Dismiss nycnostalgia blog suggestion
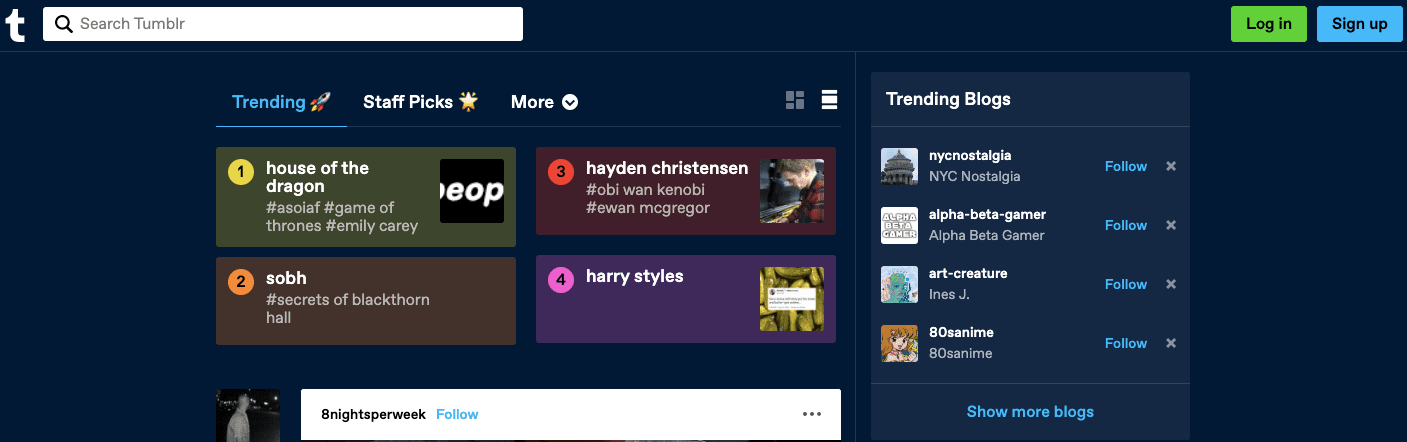 point(1171,166)
